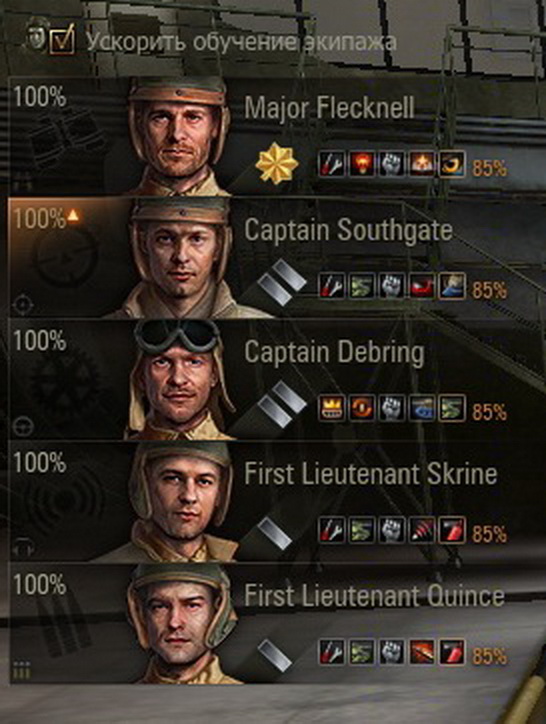Select First Lieutenant Quince's Repair wrench icon
This screenshot has width=546, height=724.
pos(332,652)
